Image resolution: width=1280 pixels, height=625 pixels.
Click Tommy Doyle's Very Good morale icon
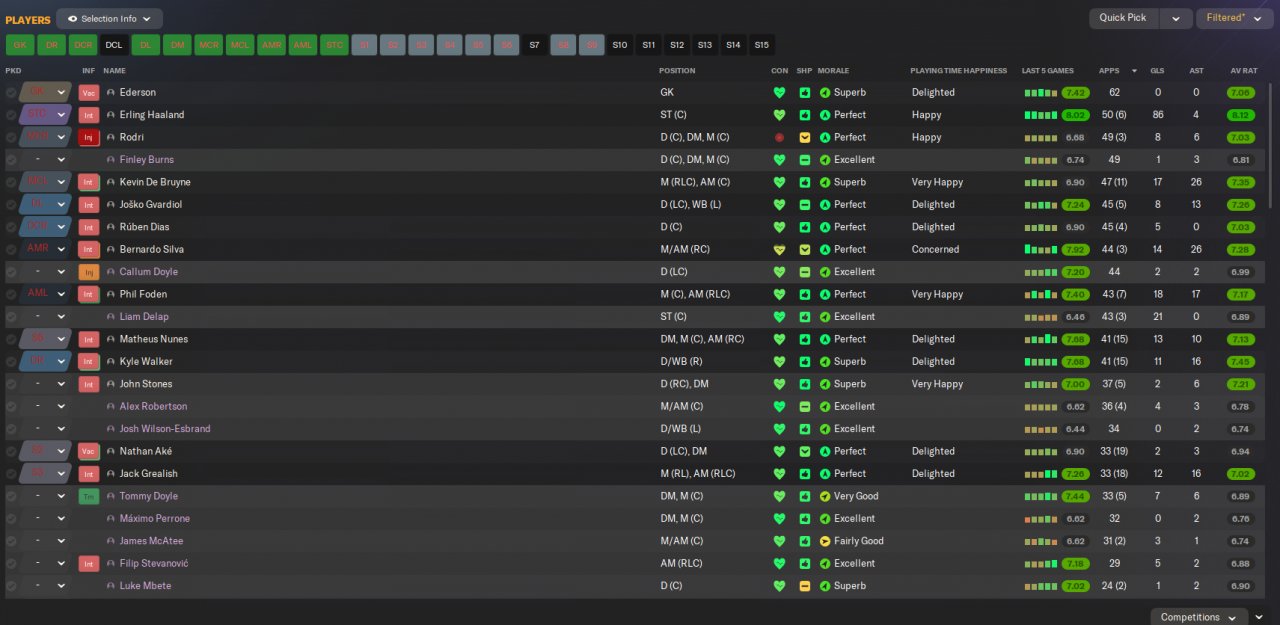pyautogui.click(x=825, y=496)
